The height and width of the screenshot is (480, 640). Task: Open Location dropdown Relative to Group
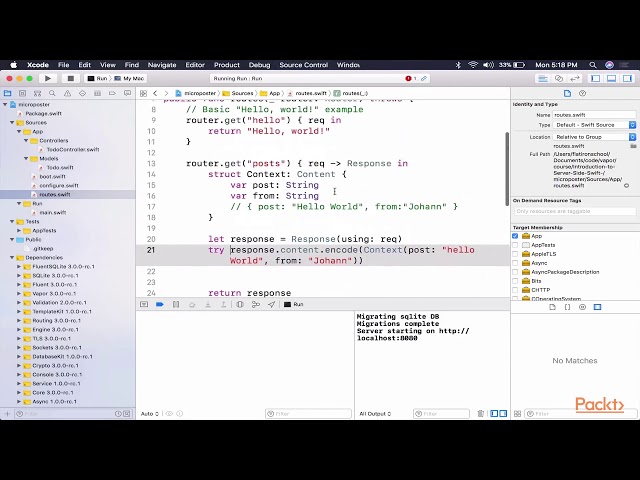pos(594,137)
